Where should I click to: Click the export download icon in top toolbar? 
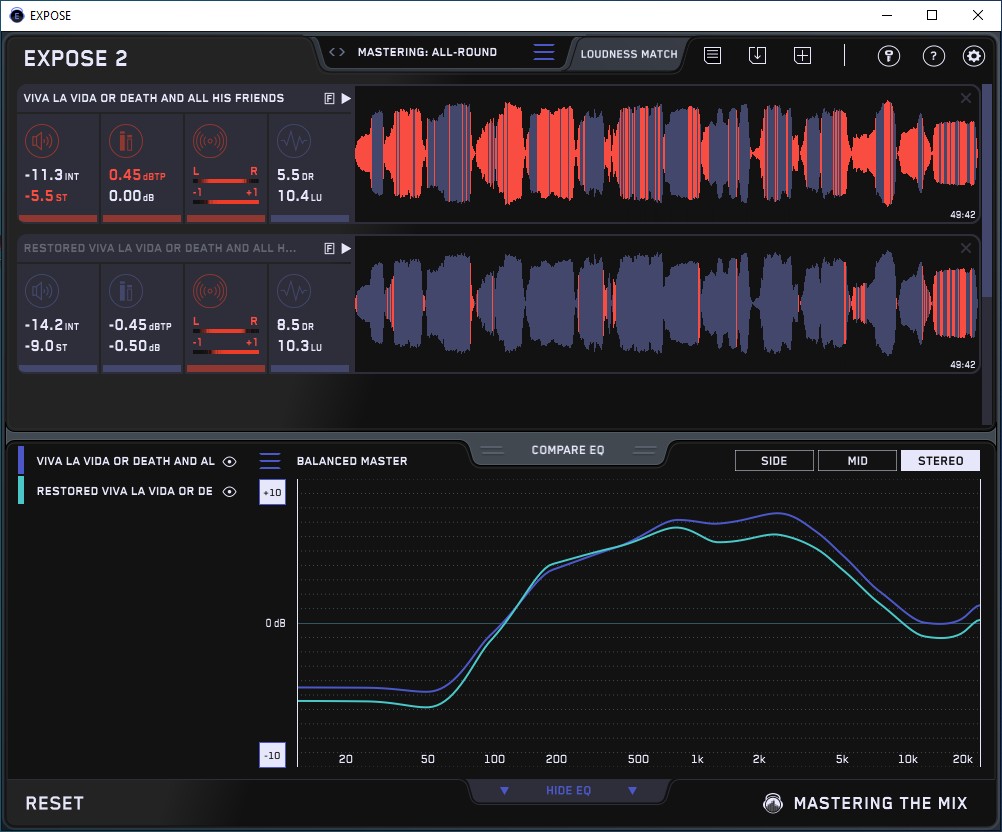coord(757,56)
